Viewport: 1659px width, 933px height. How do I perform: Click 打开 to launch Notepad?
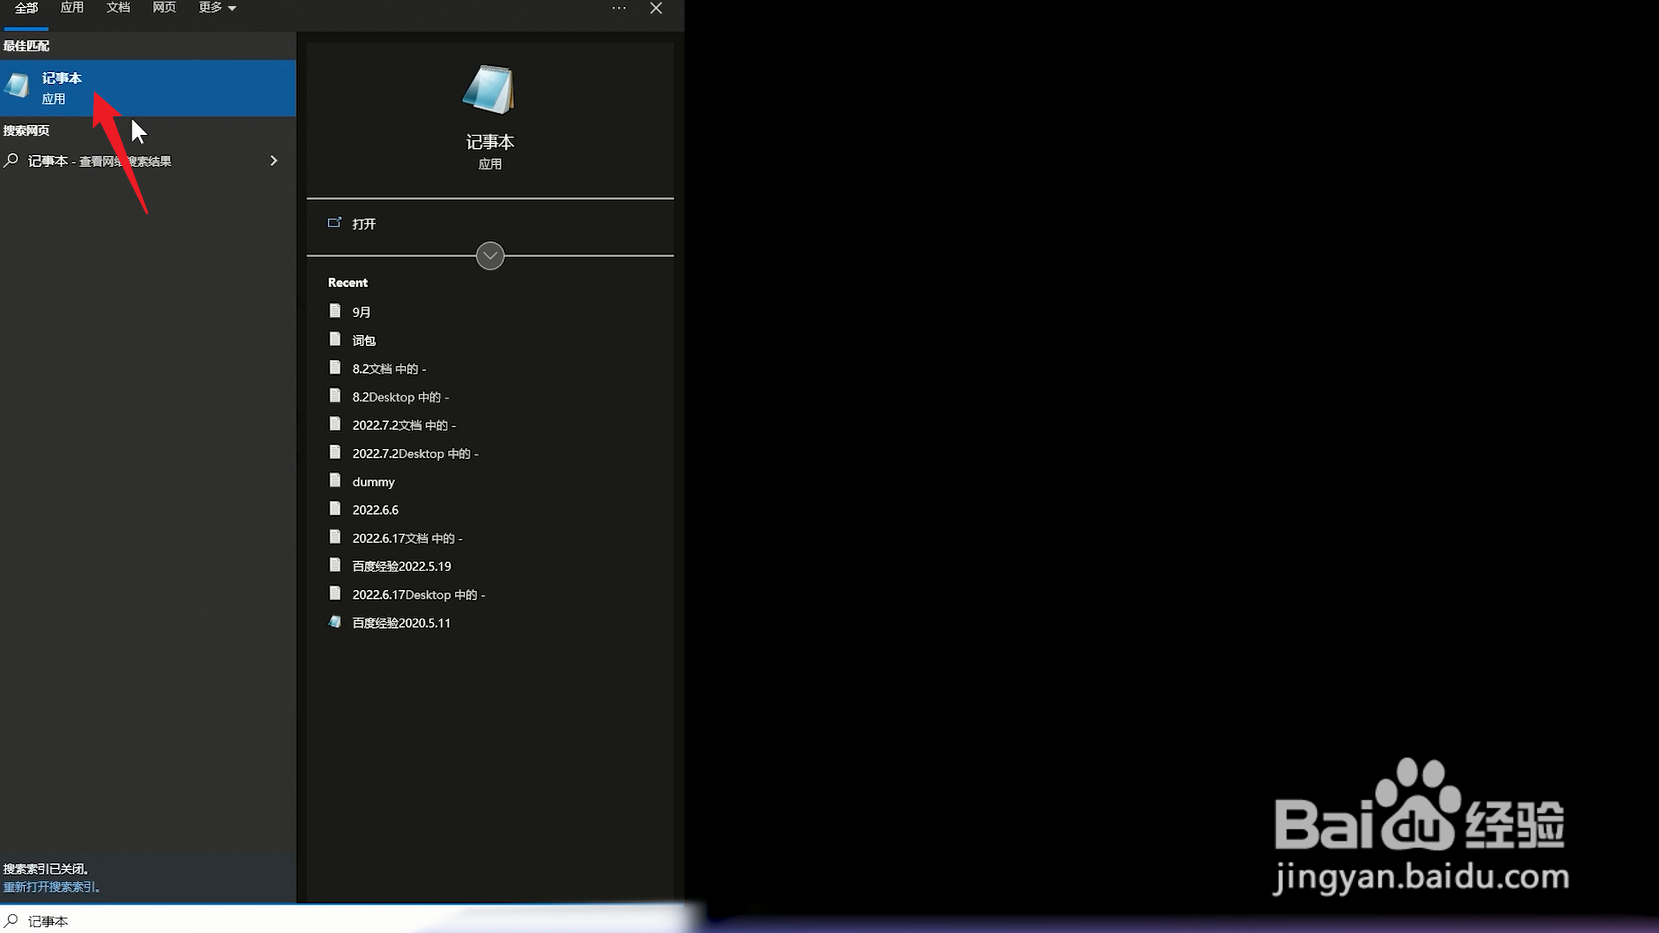click(364, 224)
